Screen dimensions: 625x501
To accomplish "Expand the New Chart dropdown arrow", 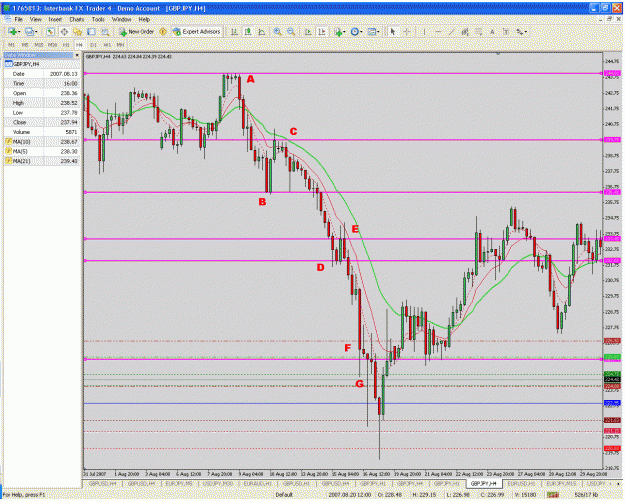I will pyautogui.click(x=19, y=32).
